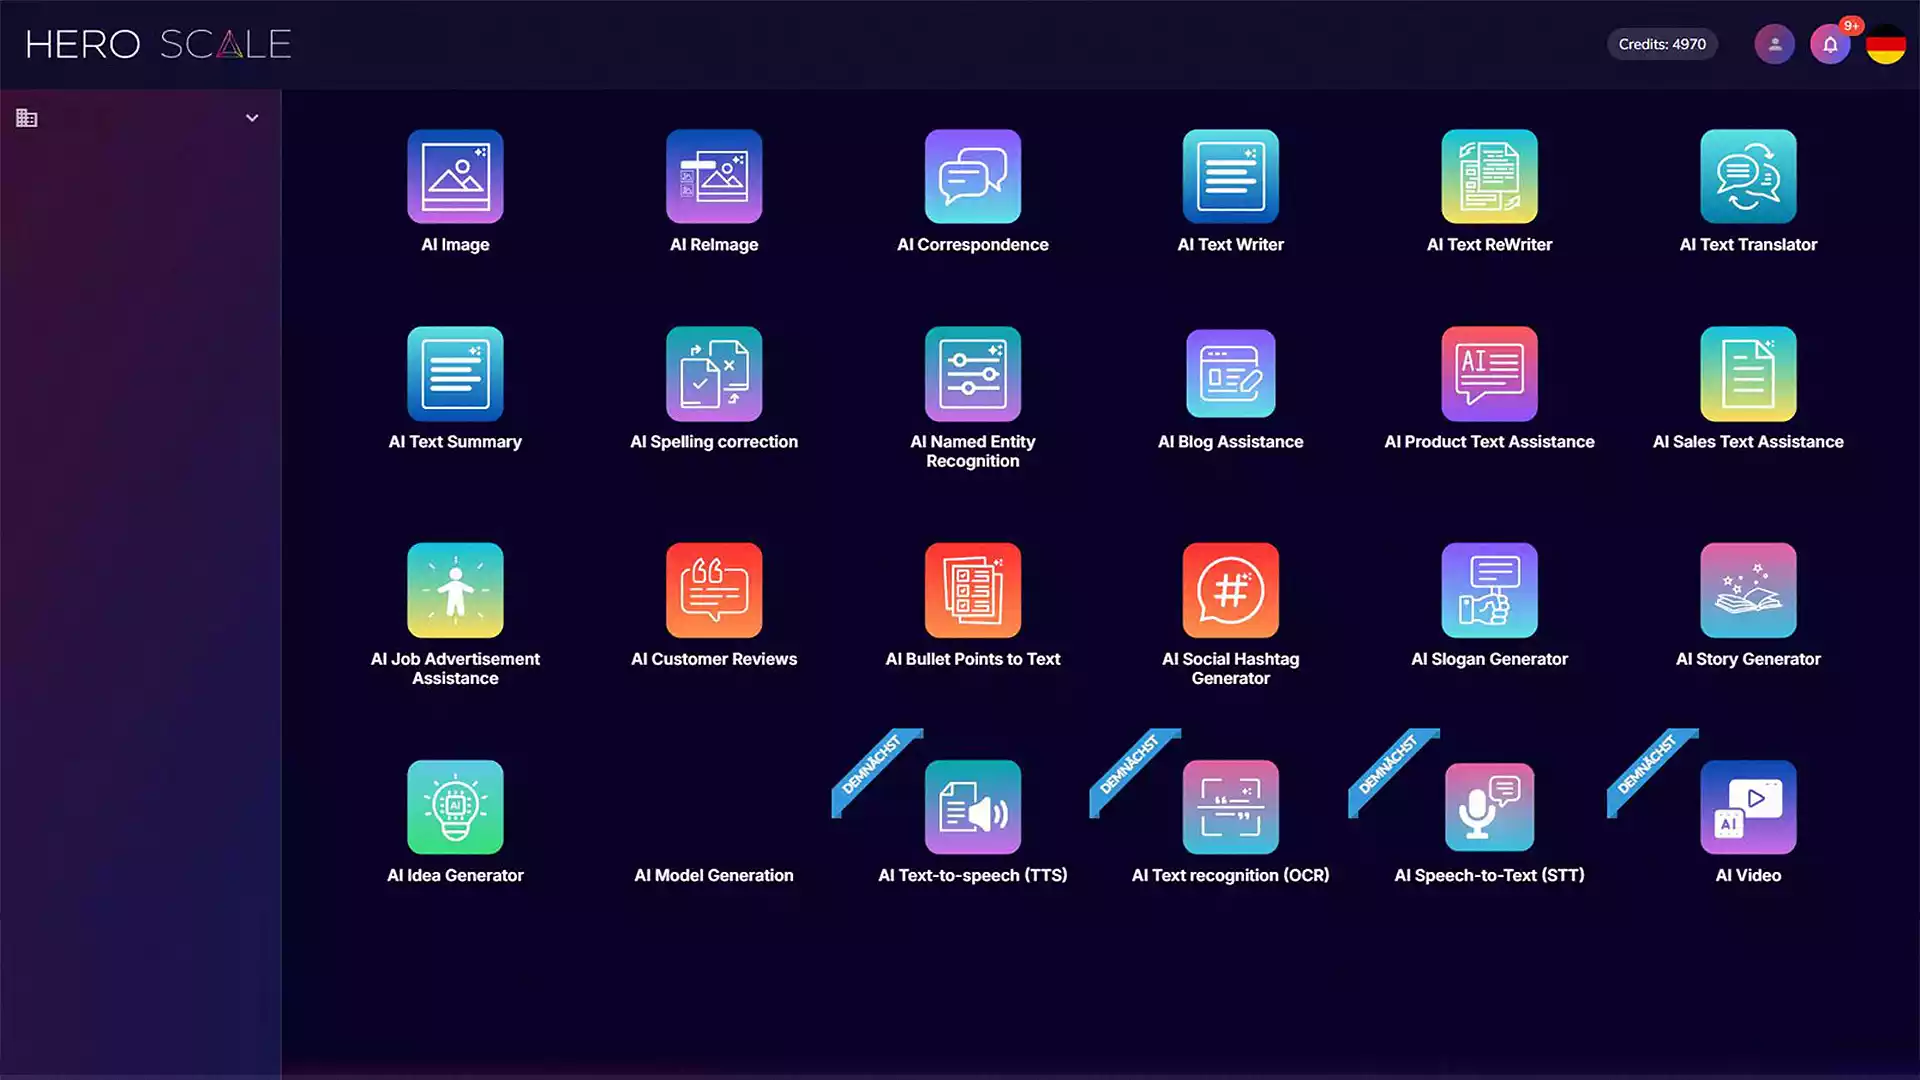1920x1080 pixels.
Task: Launch the AI Idea Generator icon
Action: [455, 807]
